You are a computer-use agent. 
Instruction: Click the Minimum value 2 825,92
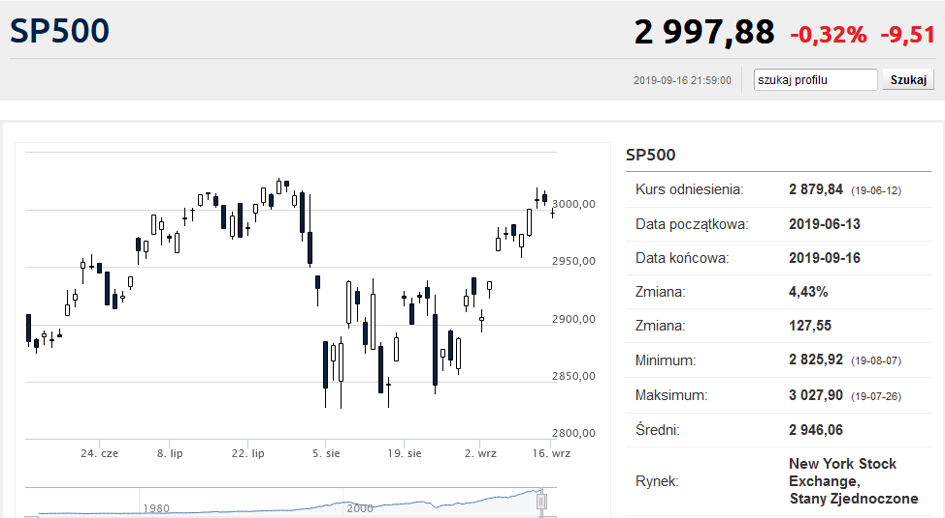pos(815,360)
